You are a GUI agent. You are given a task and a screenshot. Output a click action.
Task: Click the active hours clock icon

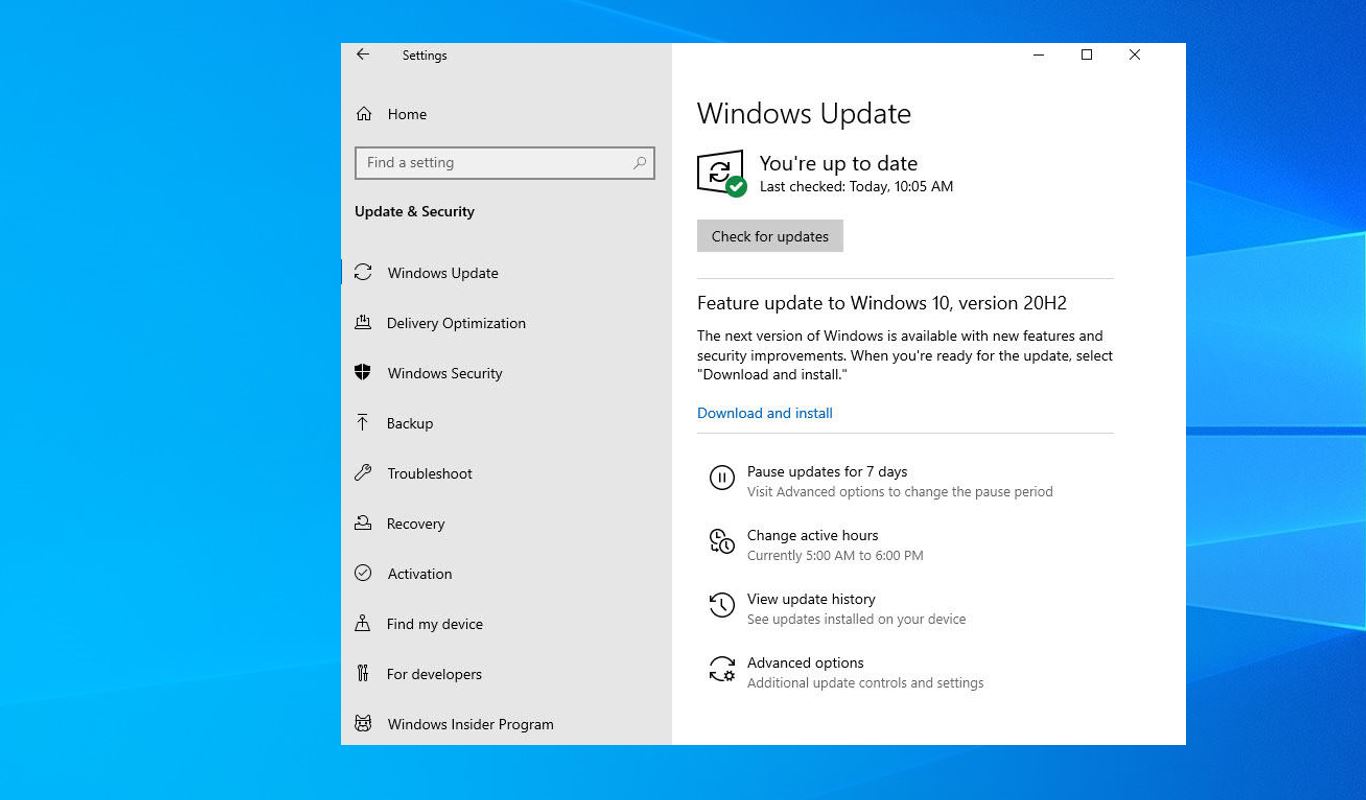[x=722, y=542]
